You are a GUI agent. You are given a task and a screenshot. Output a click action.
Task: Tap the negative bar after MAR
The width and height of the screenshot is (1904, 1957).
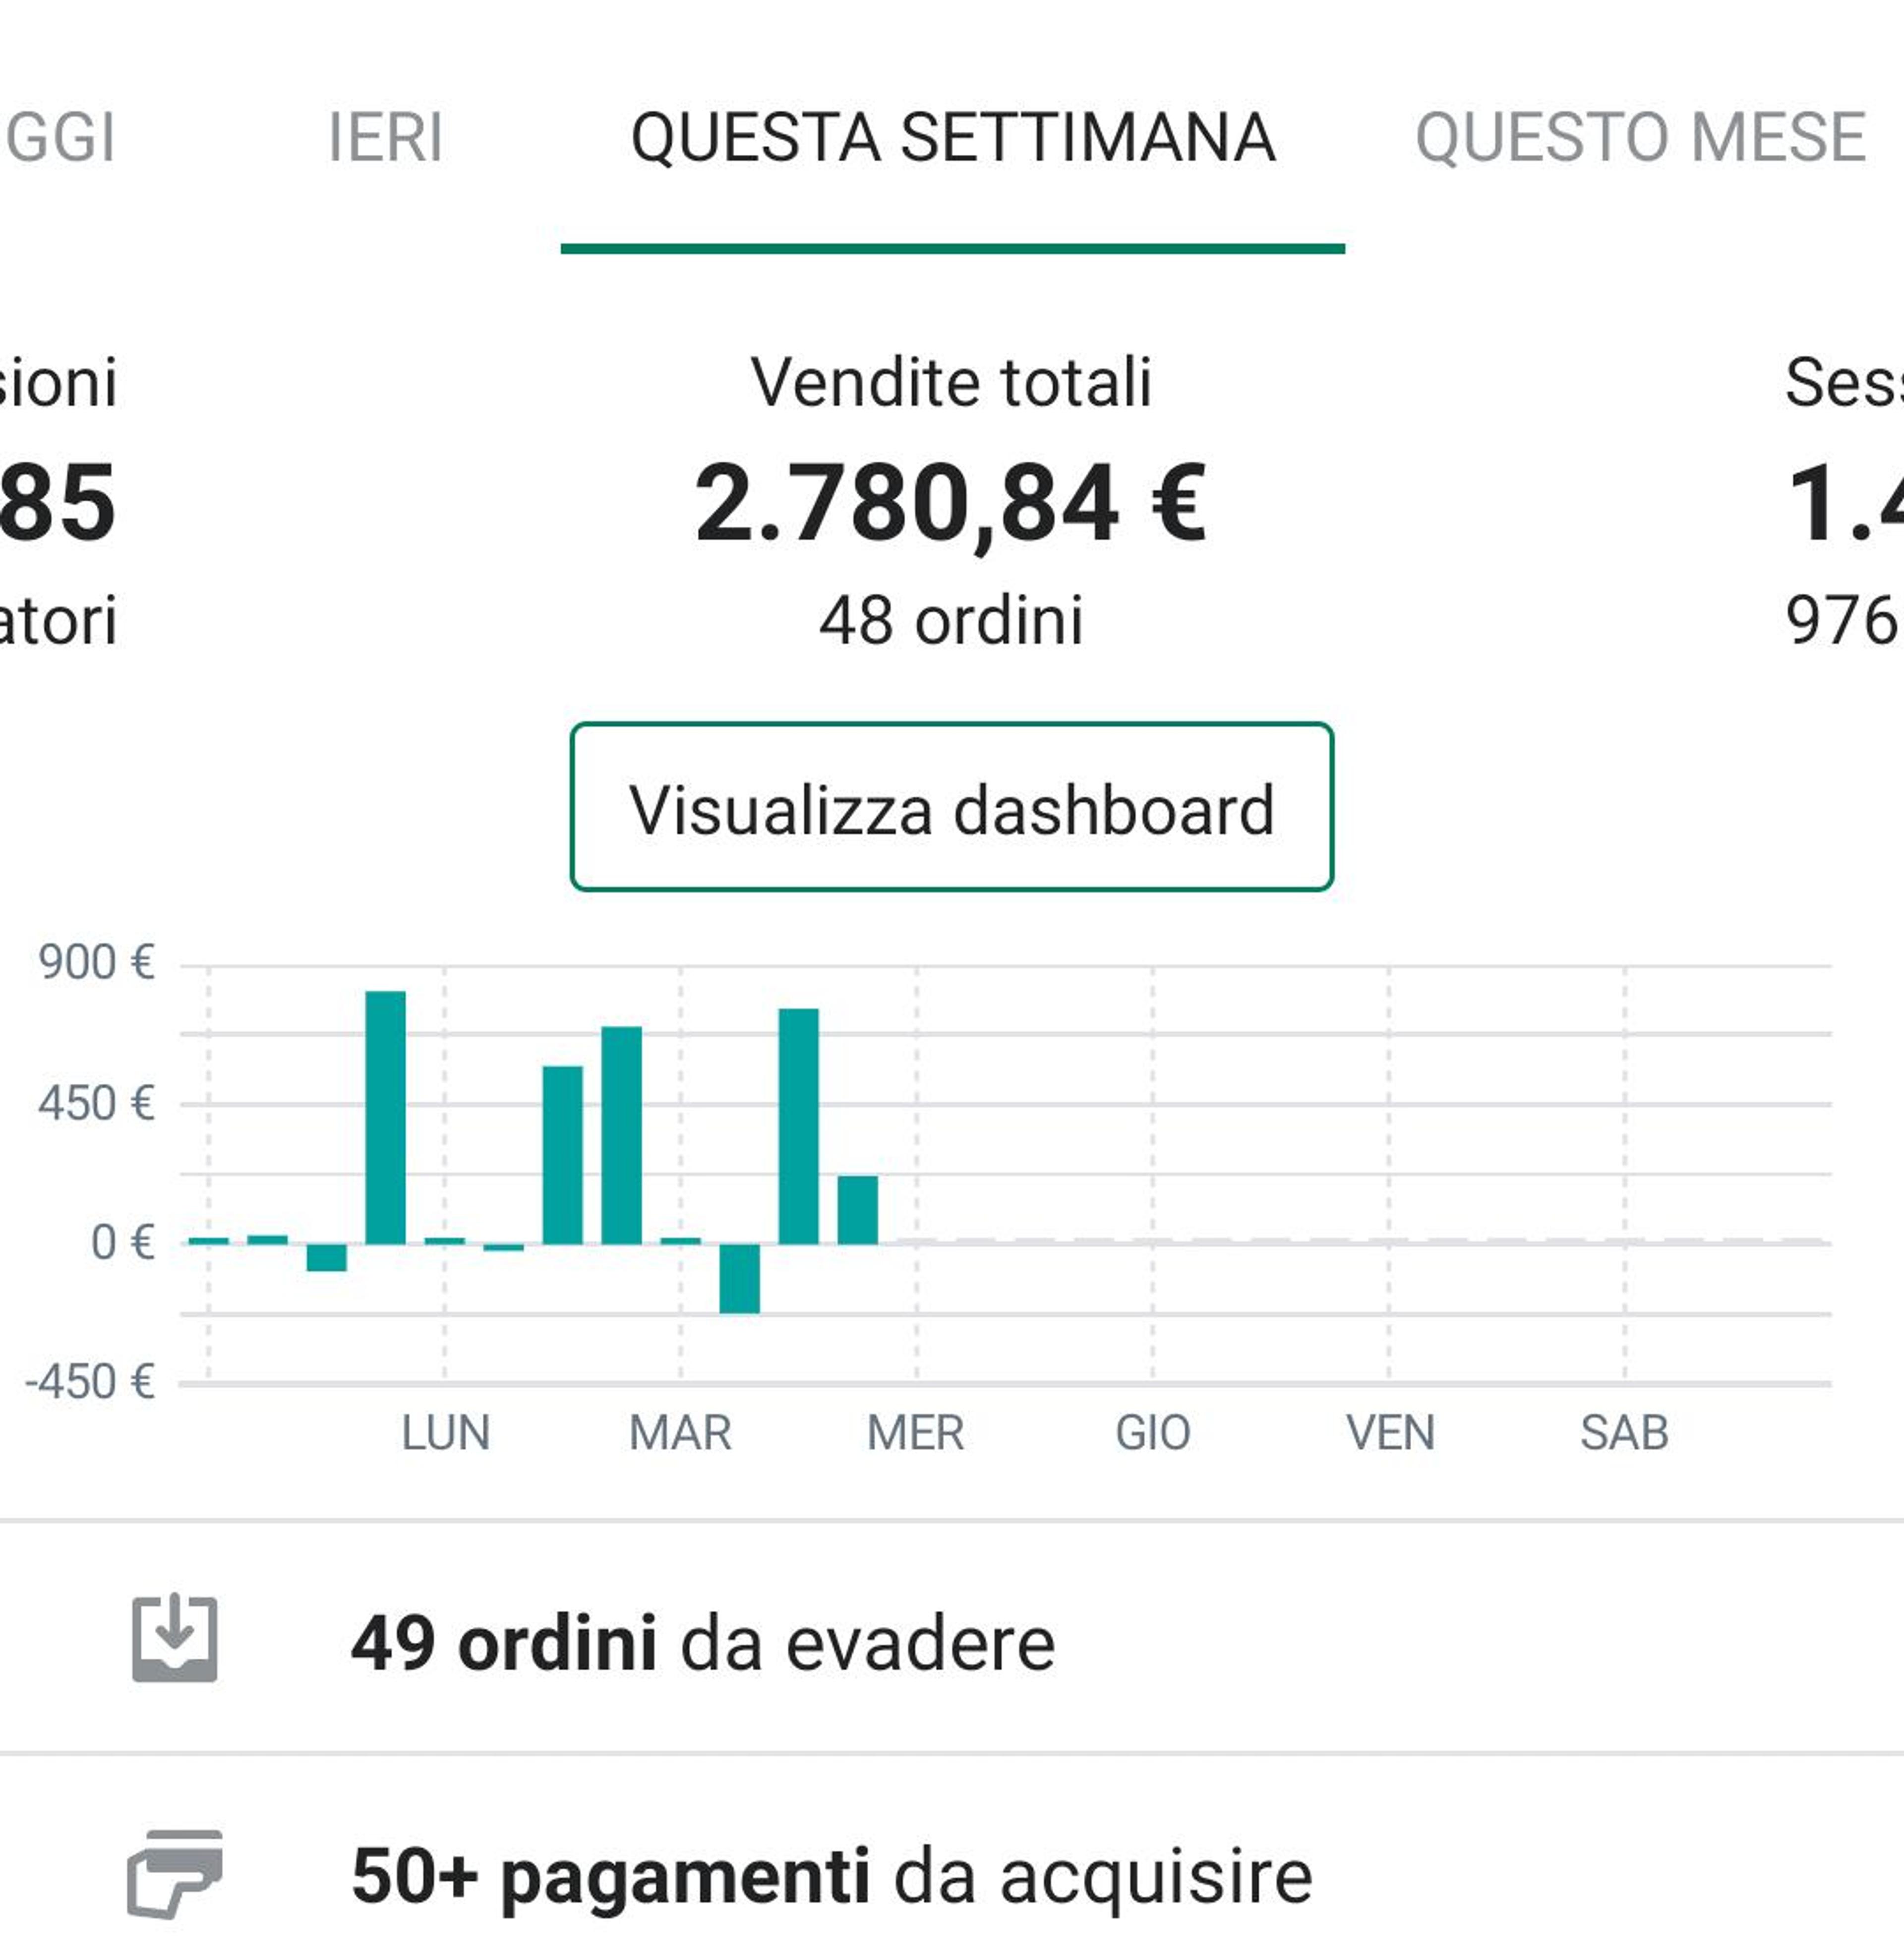coord(739,1278)
